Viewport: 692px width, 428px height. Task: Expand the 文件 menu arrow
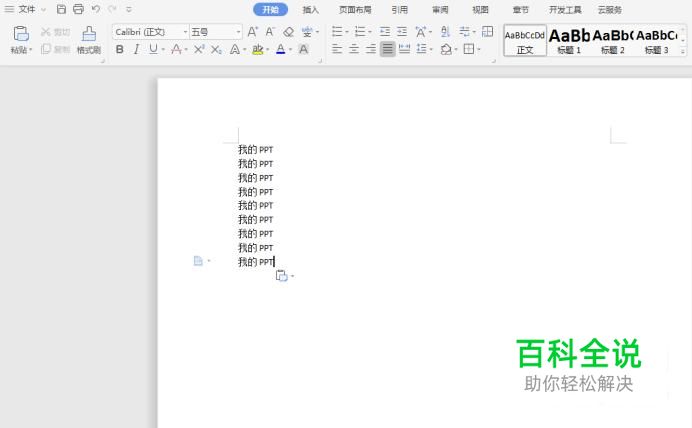43,9
